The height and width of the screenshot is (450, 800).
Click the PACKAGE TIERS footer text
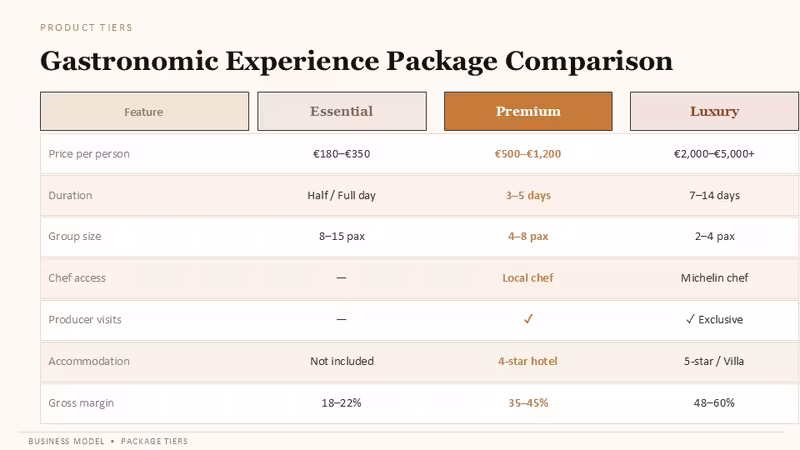154,441
